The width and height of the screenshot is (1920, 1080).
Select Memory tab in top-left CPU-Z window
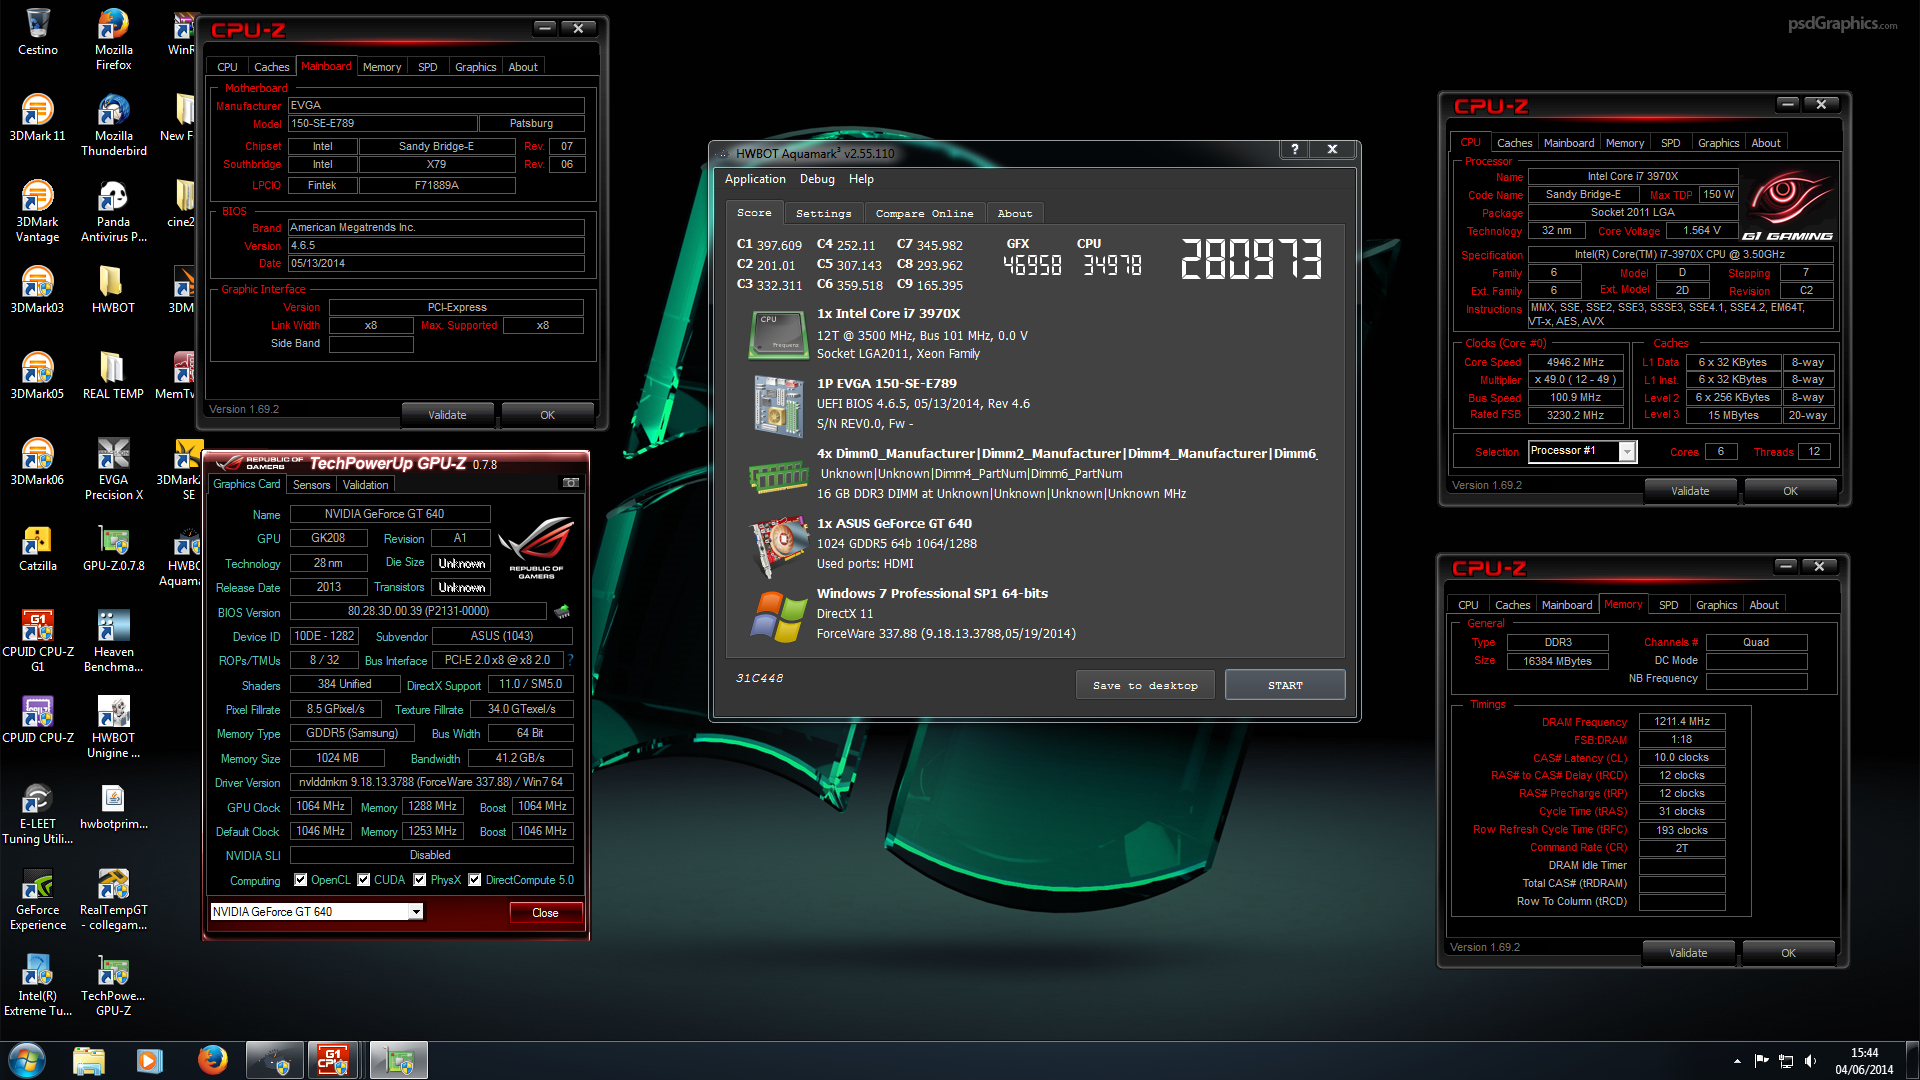(x=382, y=67)
